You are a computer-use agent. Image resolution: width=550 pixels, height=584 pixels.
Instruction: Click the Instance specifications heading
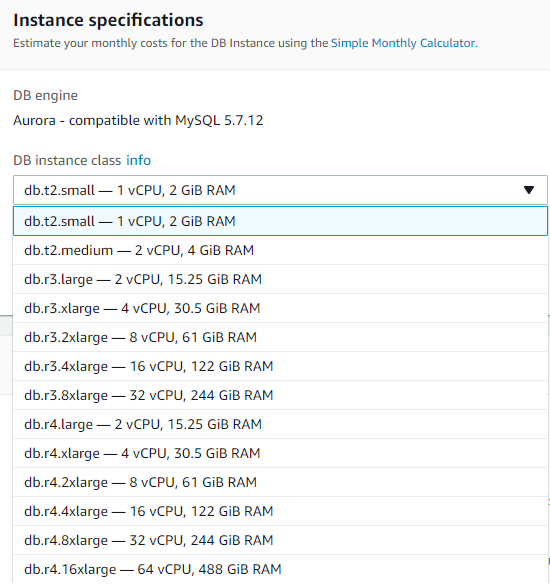coord(108,20)
